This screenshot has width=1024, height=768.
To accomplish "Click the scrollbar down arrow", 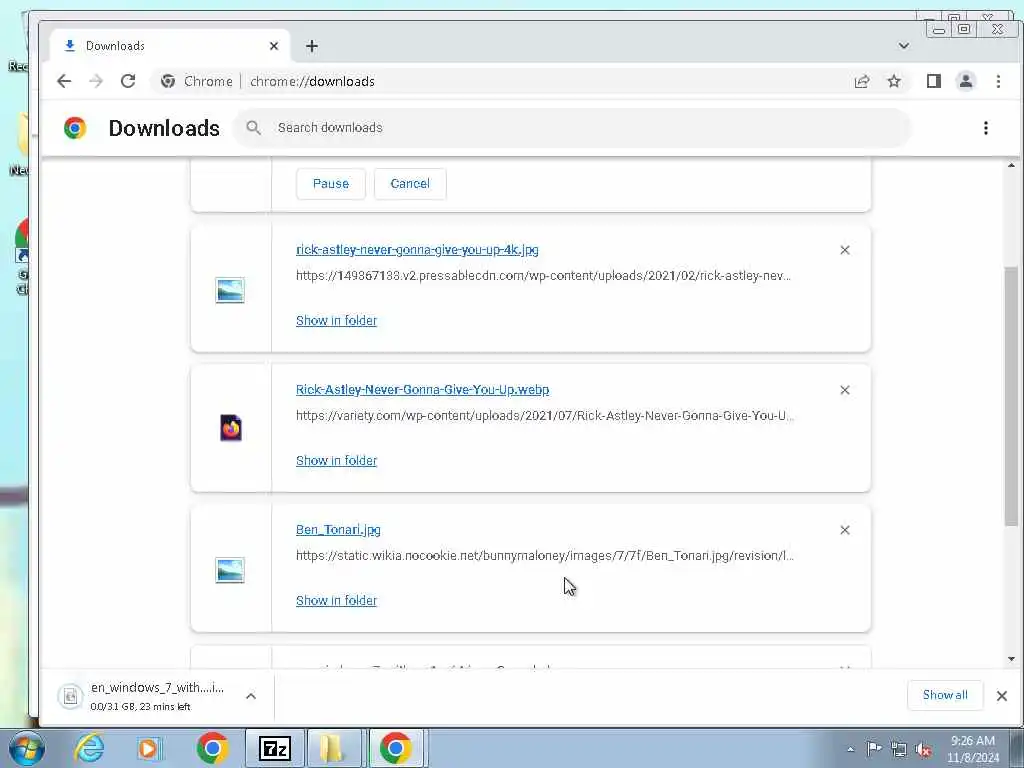I will pos(1011,660).
